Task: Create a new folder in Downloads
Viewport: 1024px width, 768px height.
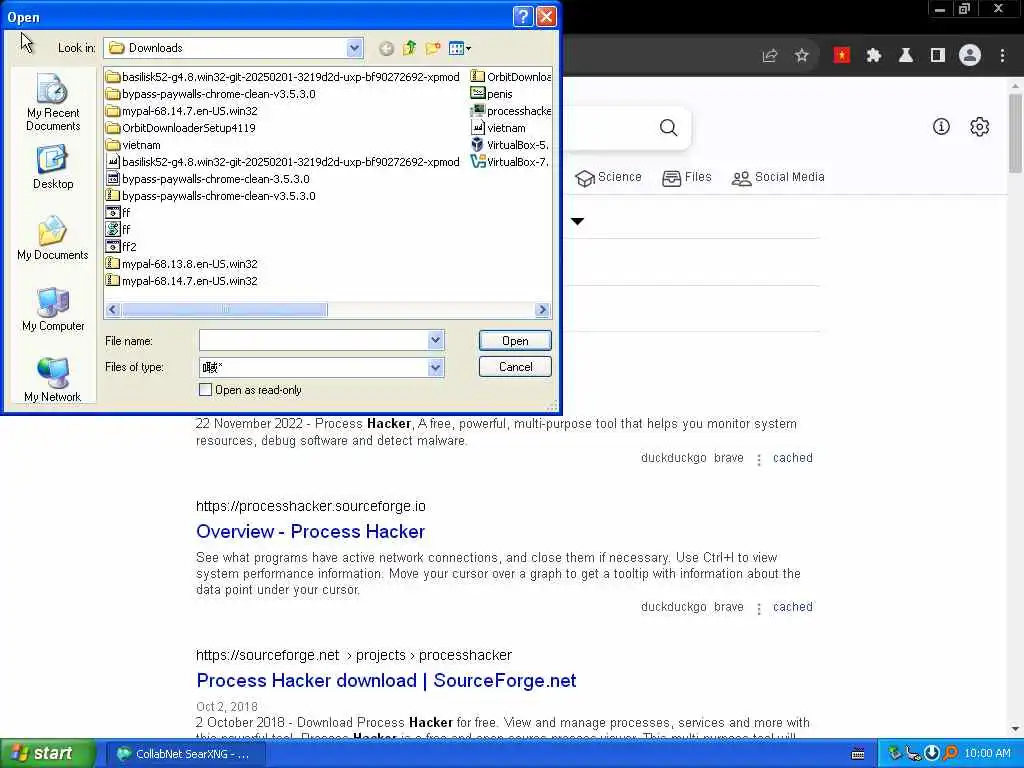Action: pos(432,48)
